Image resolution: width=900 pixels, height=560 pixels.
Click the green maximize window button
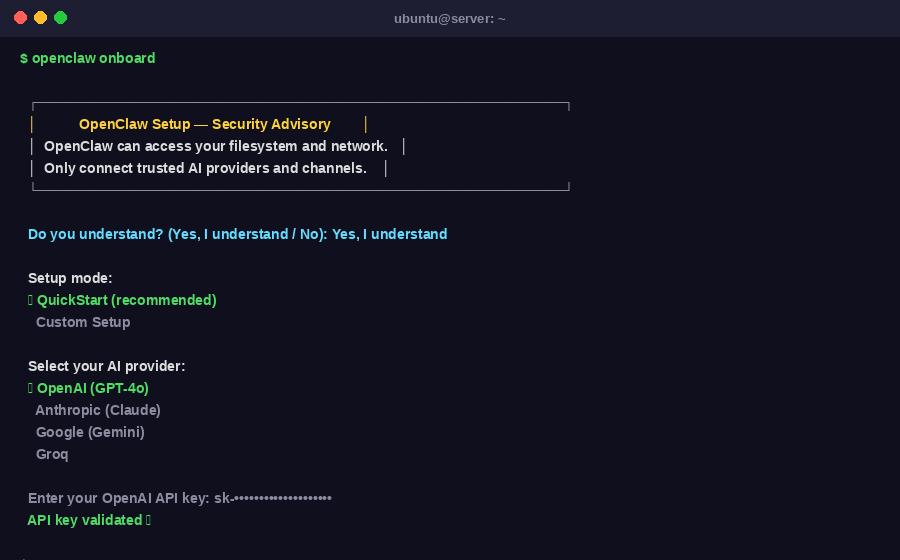click(x=60, y=18)
